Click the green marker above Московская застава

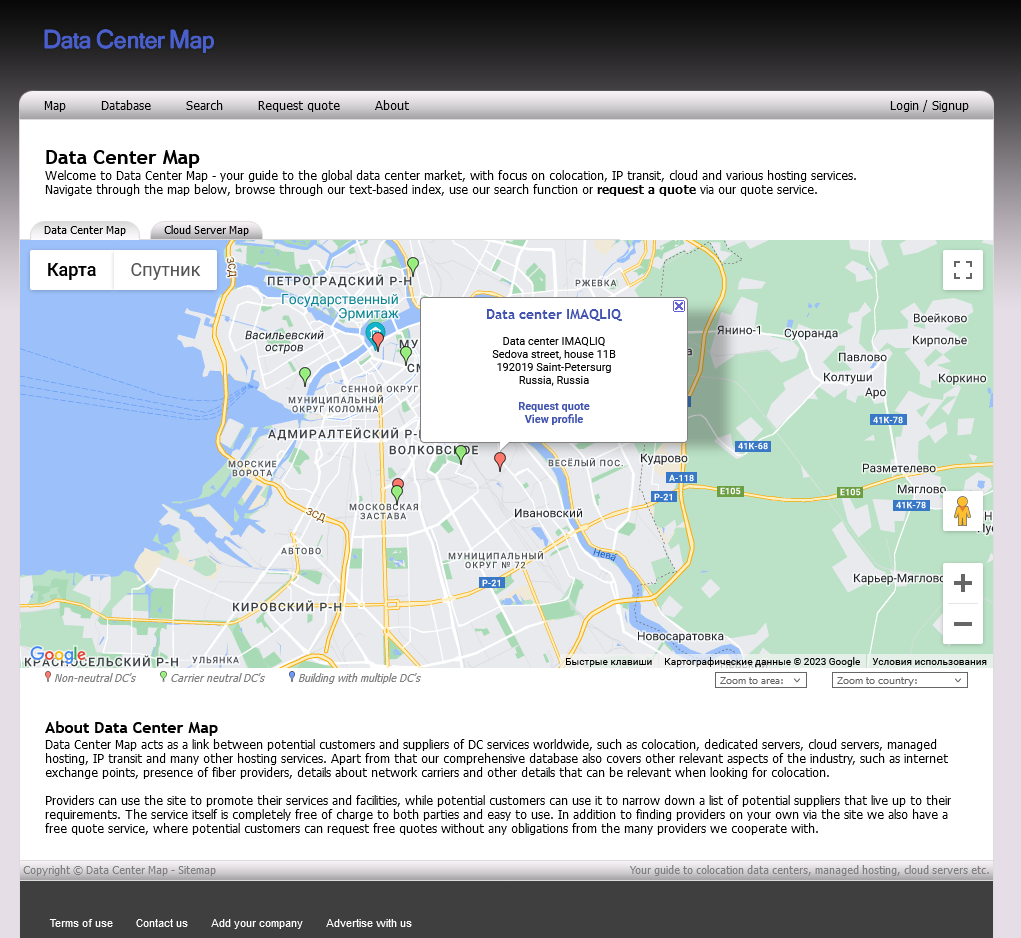397,494
